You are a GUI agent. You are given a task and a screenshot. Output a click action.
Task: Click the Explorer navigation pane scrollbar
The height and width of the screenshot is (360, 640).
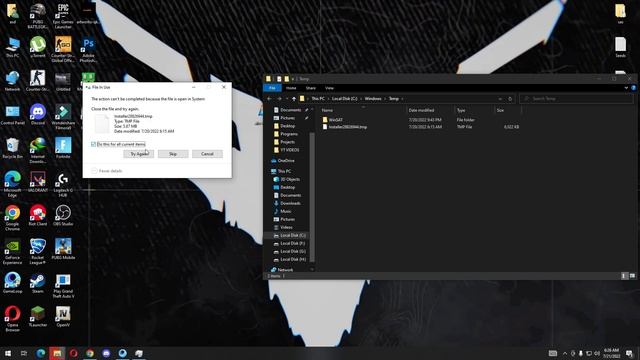(x=312, y=196)
